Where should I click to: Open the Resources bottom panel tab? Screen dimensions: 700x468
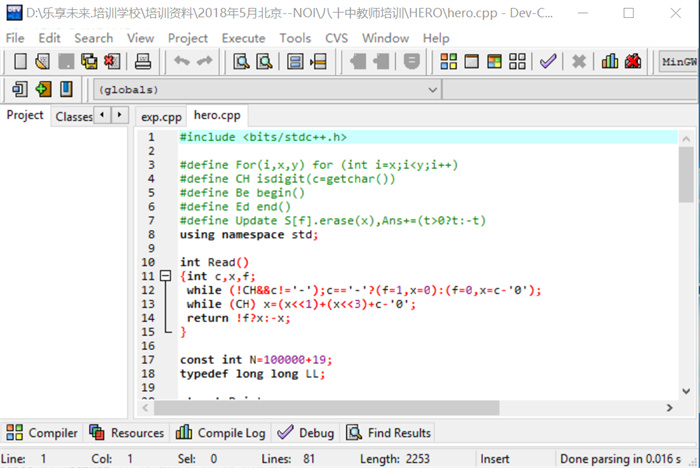[x=127, y=433]
